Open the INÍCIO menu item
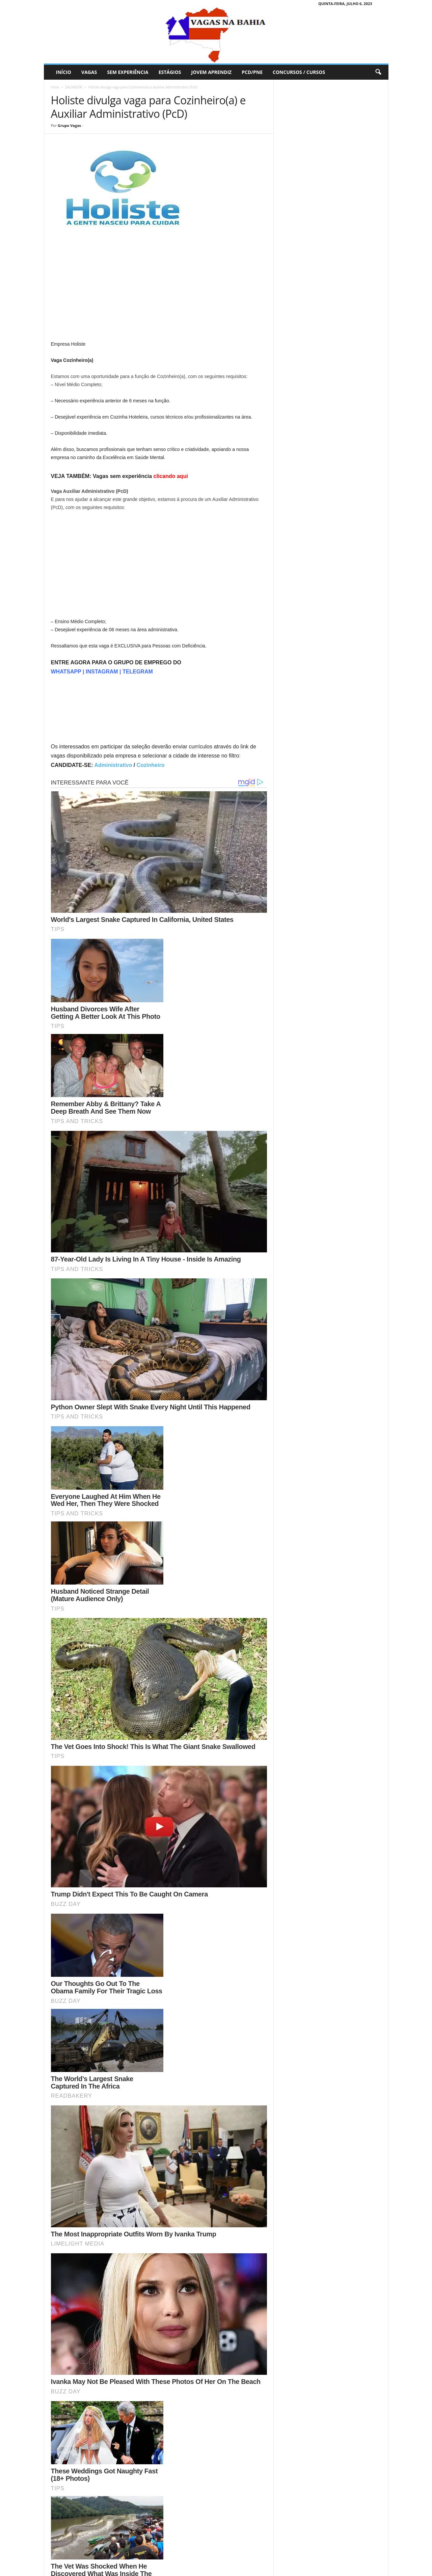 [63, 72]
